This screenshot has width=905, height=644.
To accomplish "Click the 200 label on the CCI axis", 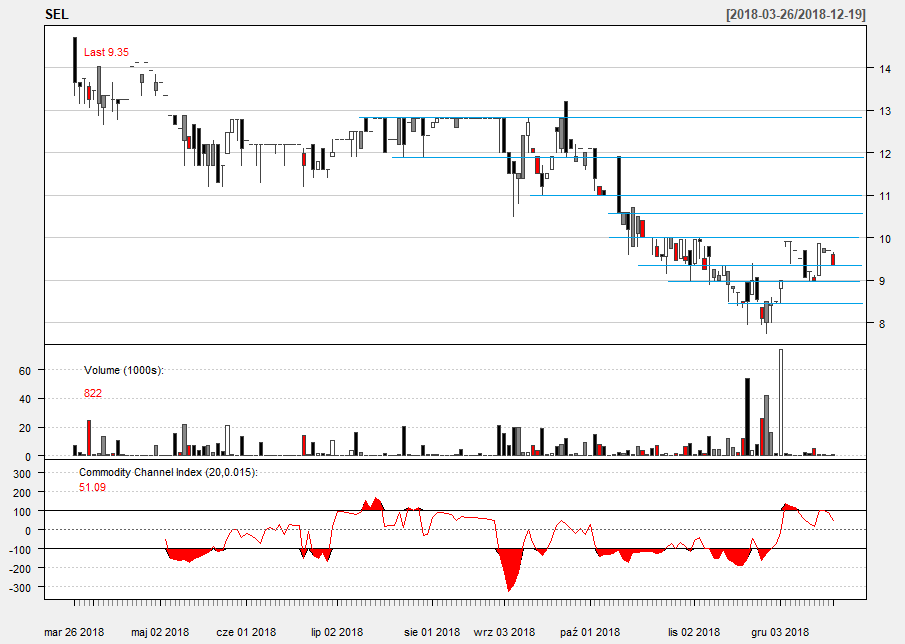I will pos(21,492).
